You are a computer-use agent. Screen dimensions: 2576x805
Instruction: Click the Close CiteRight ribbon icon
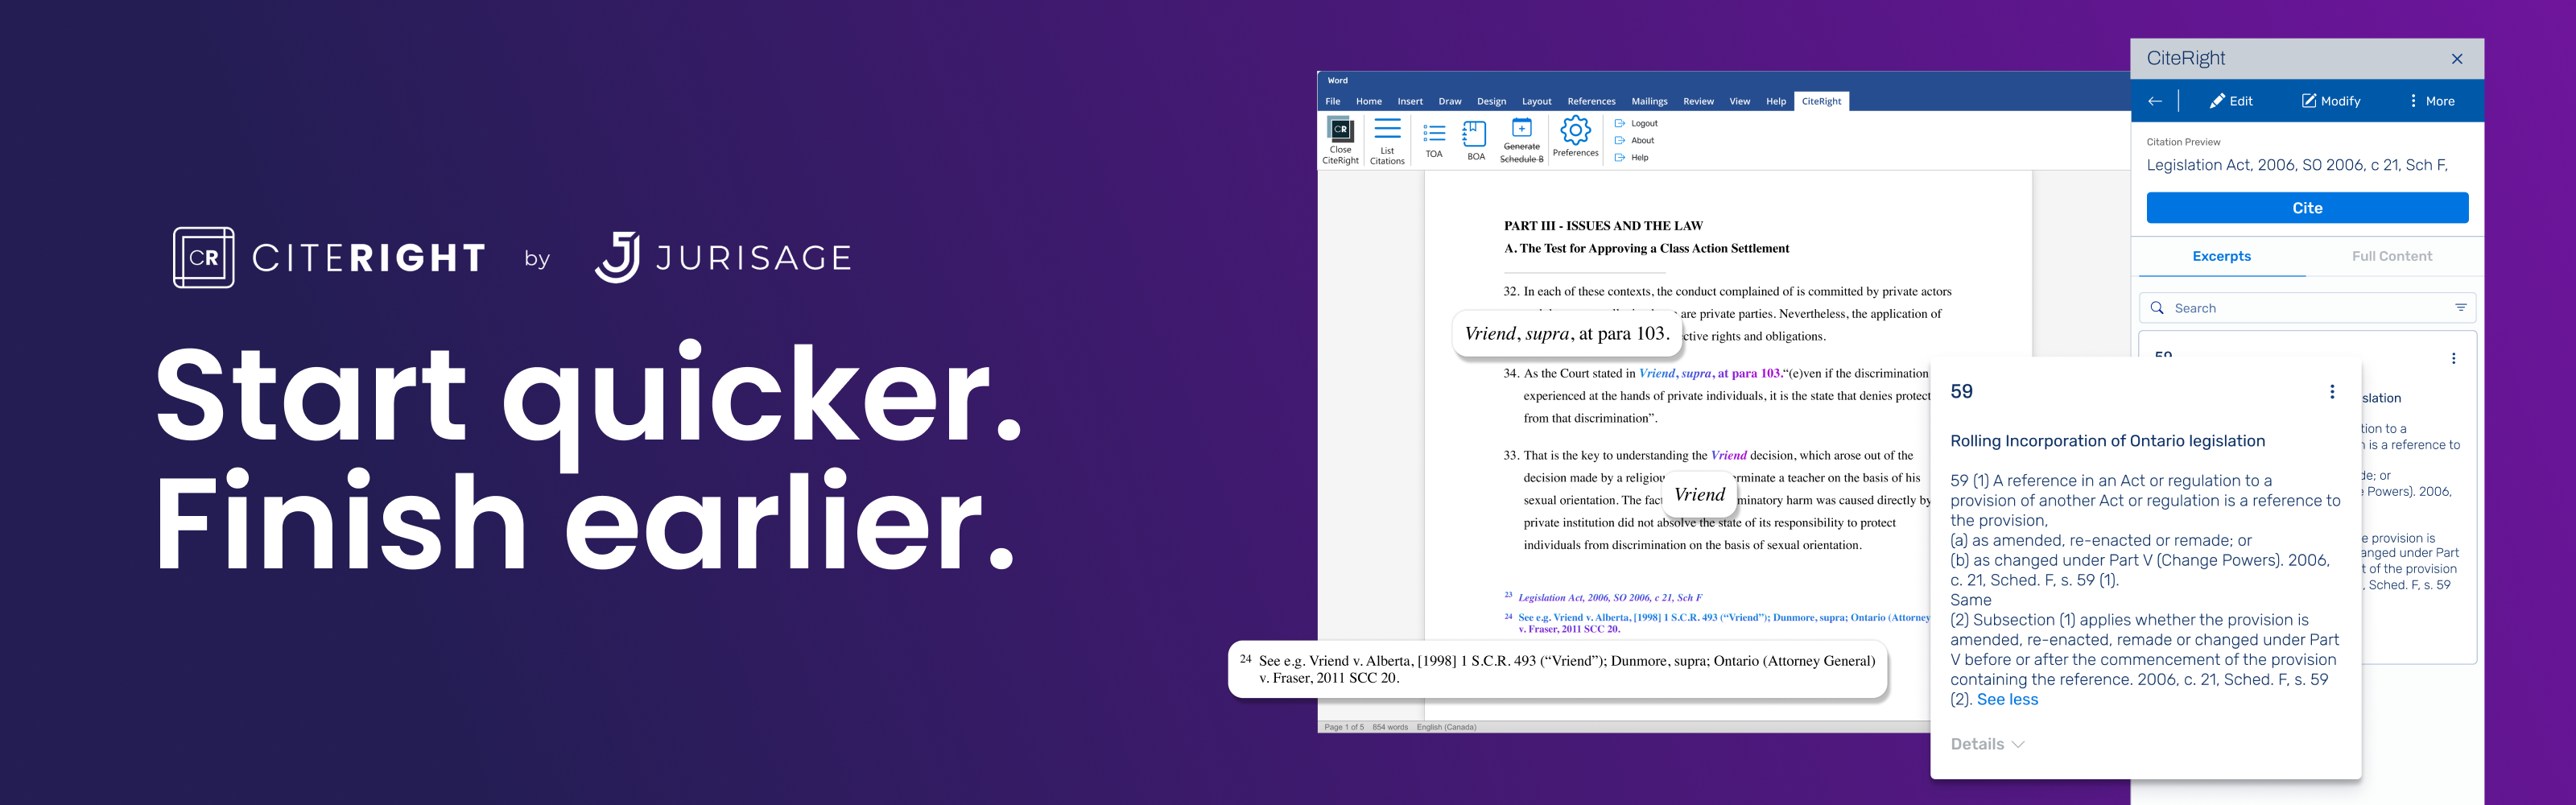tap(1340, 140)
